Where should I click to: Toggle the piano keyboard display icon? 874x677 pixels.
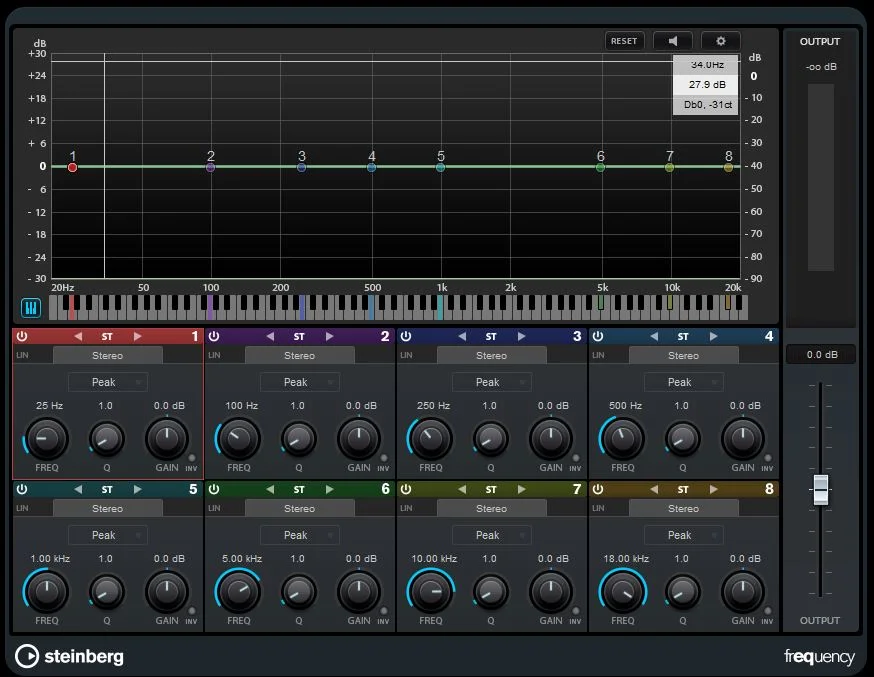(31, 308)
